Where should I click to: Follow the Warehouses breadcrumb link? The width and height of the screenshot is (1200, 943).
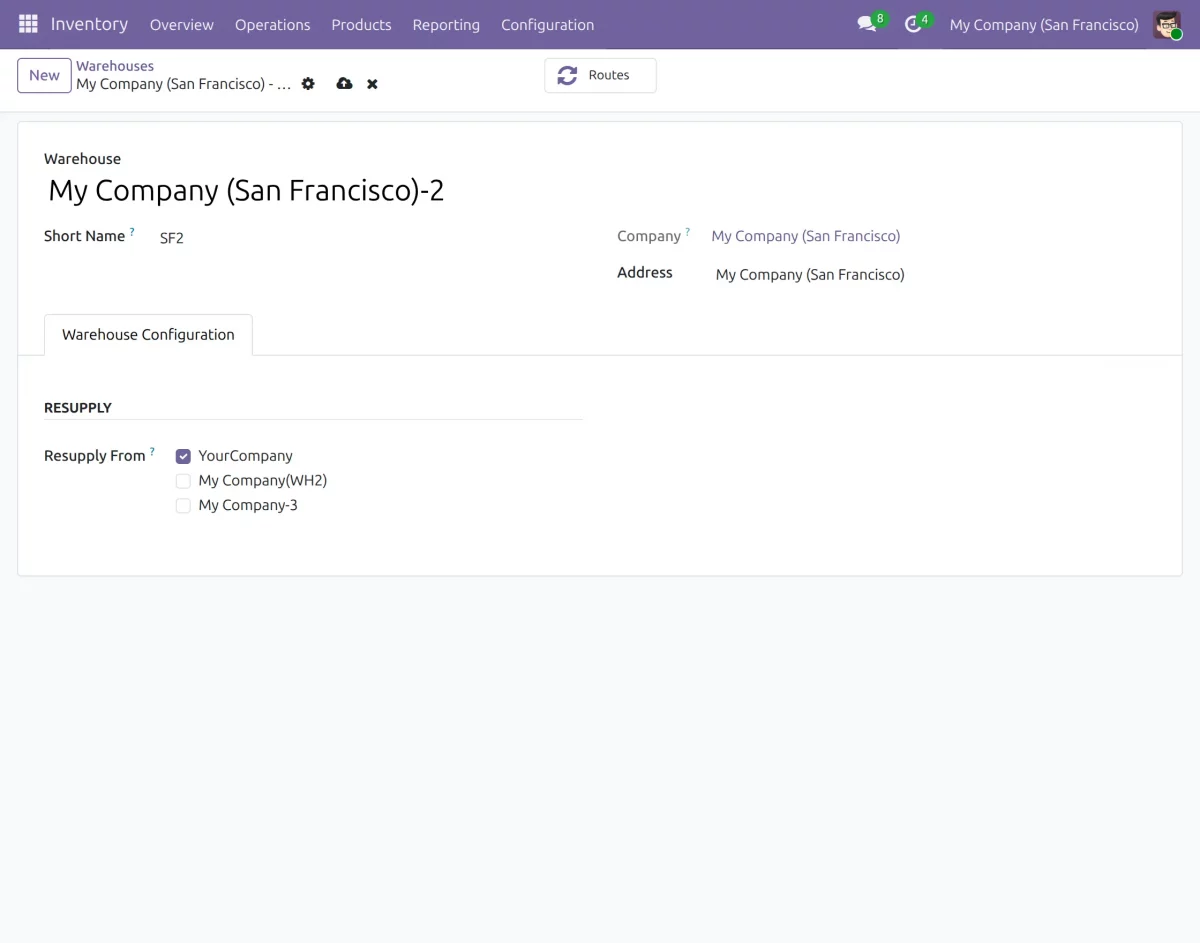pos(115,66)
